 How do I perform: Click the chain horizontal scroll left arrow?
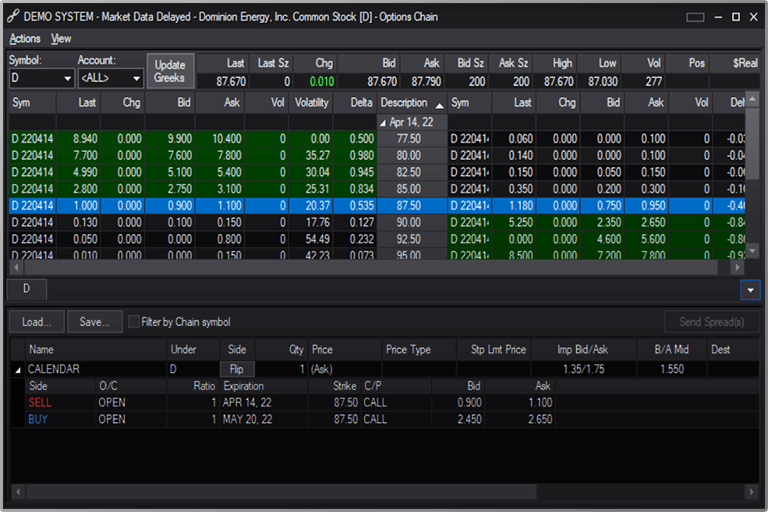(x=16, y=268)
